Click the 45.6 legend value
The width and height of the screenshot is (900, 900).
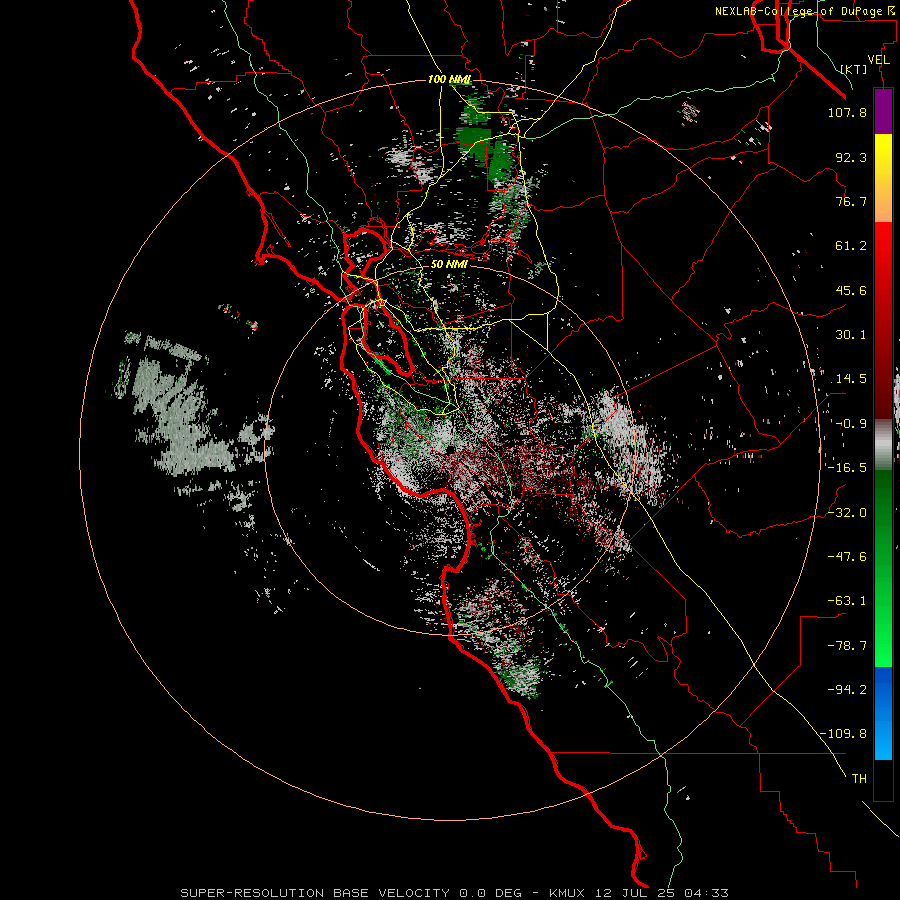pos(851,290)
